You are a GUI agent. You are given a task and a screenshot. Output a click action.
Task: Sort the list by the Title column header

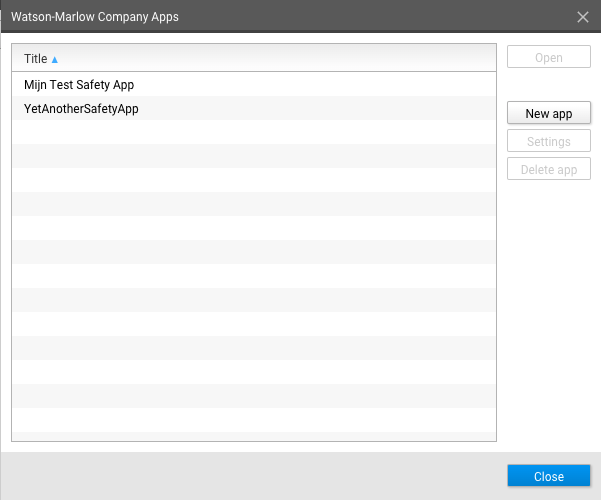tap(254, 58)
